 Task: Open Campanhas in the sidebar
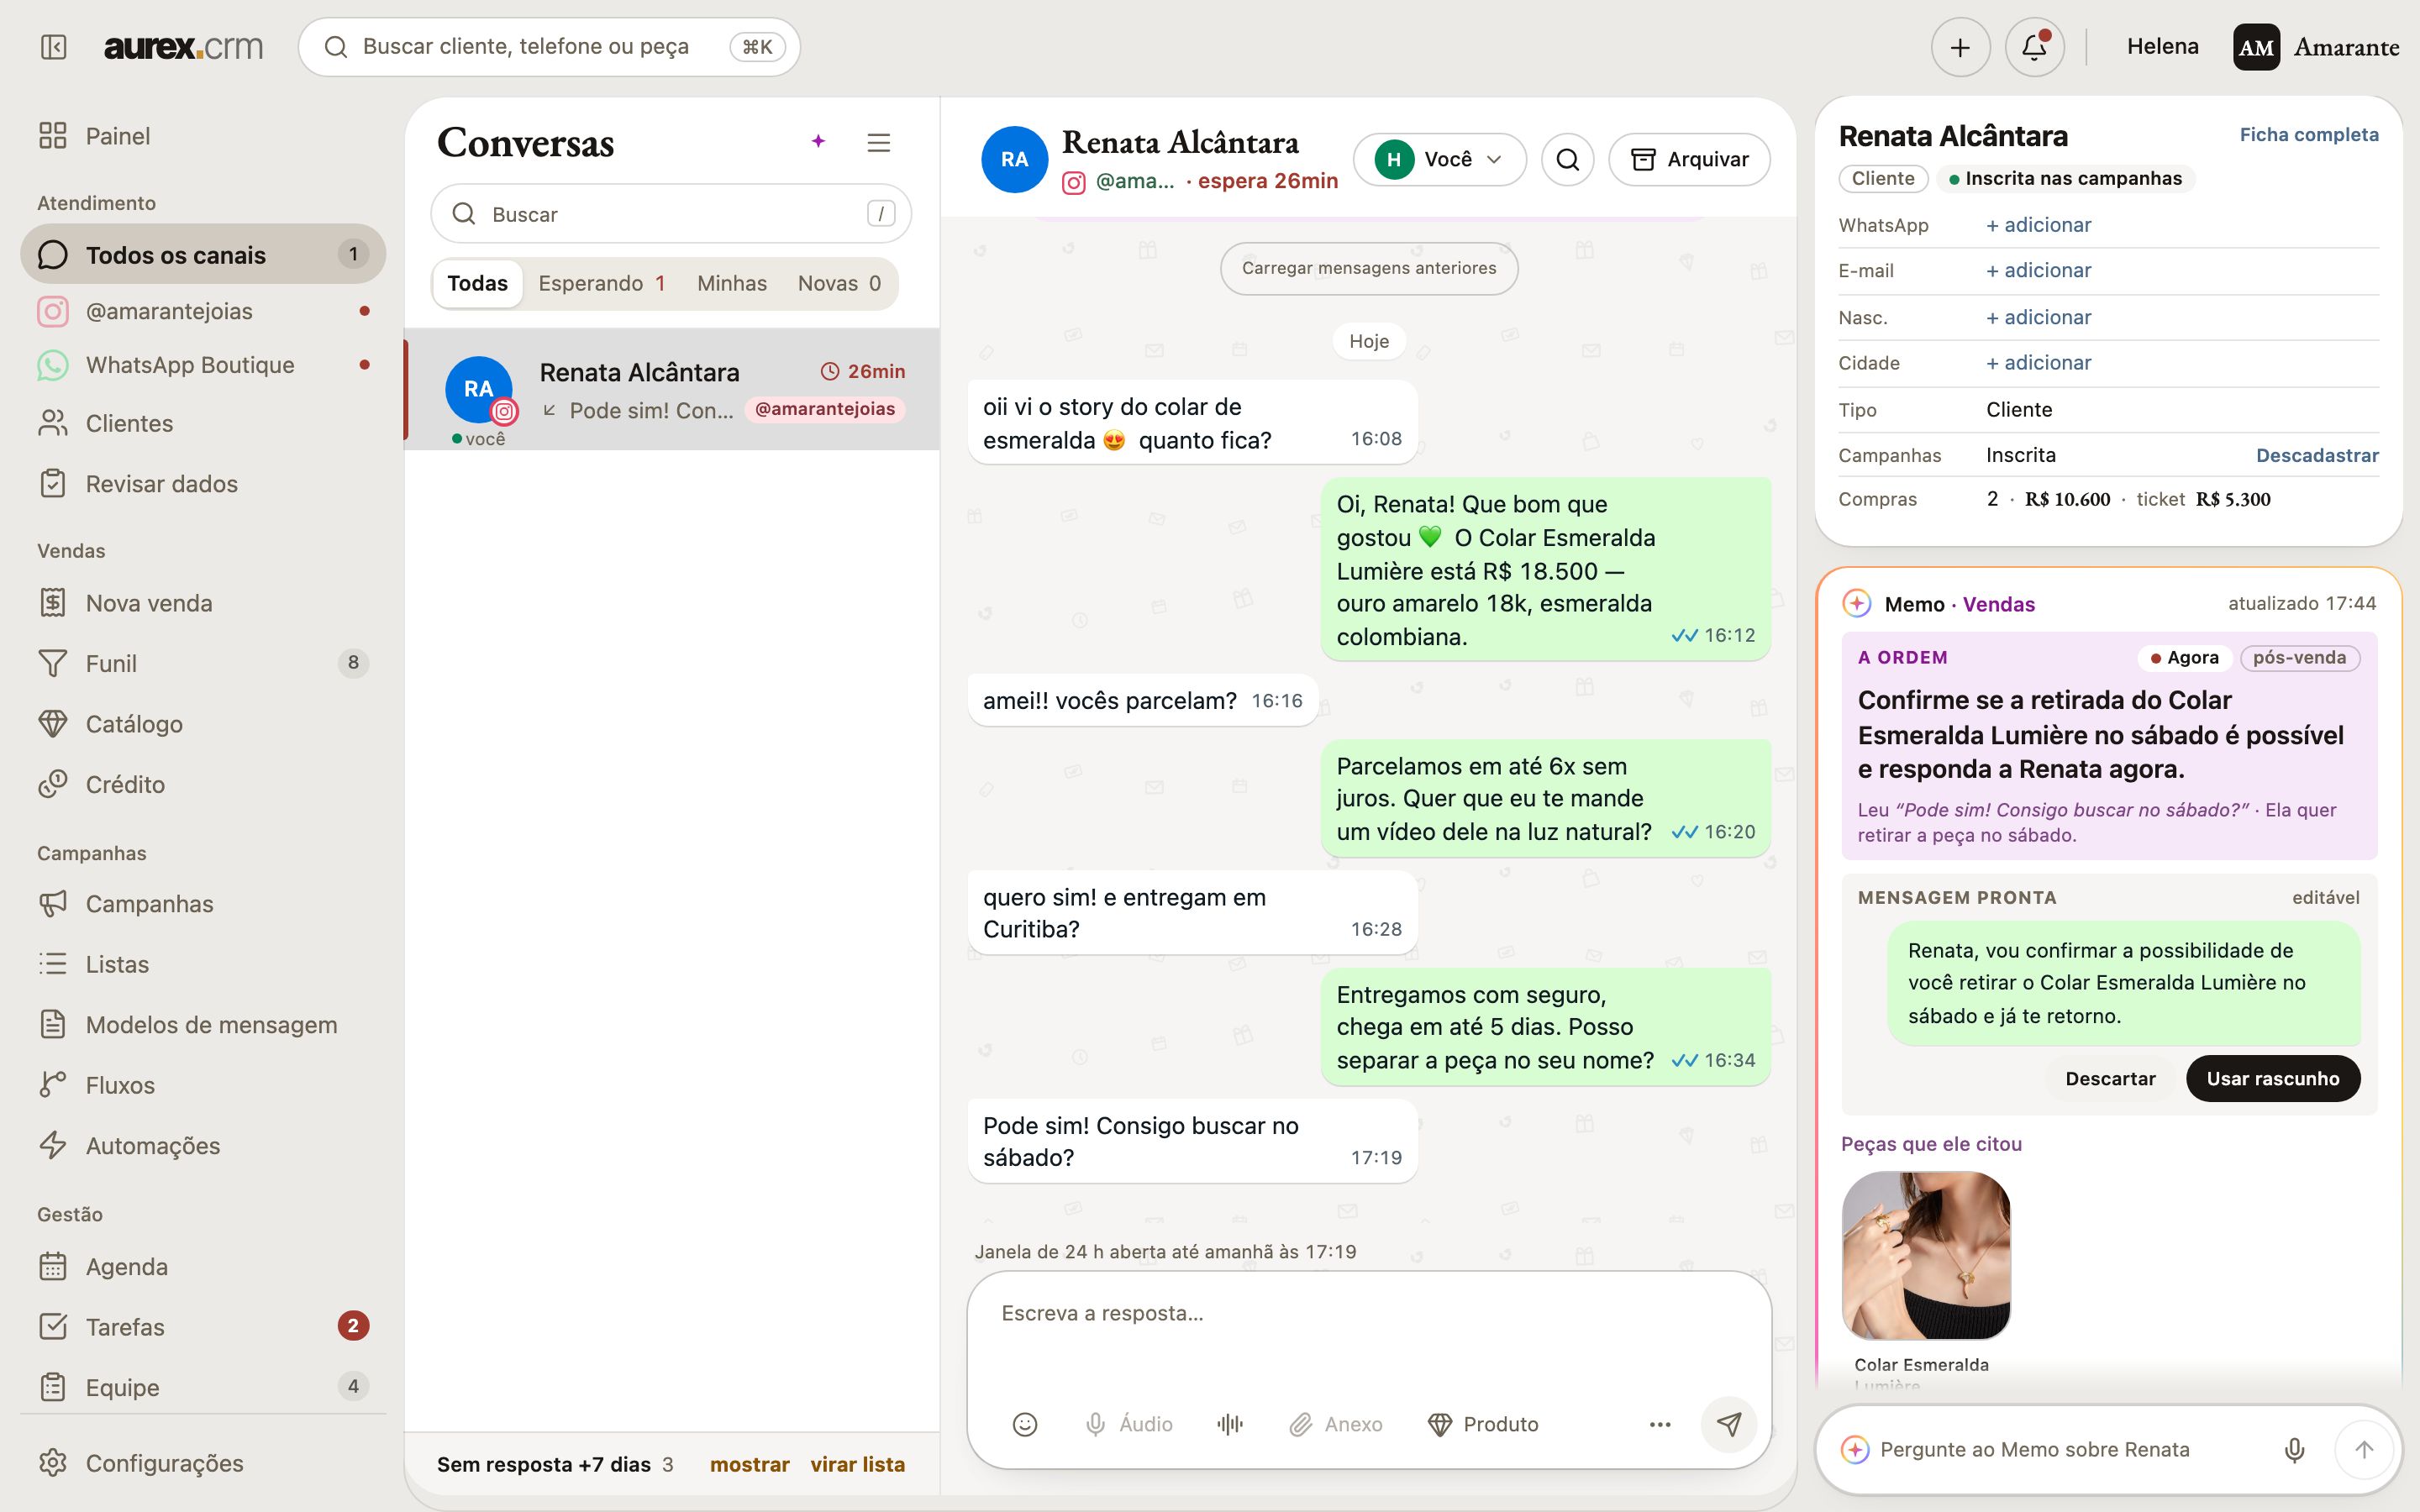[x=203, y=904]
